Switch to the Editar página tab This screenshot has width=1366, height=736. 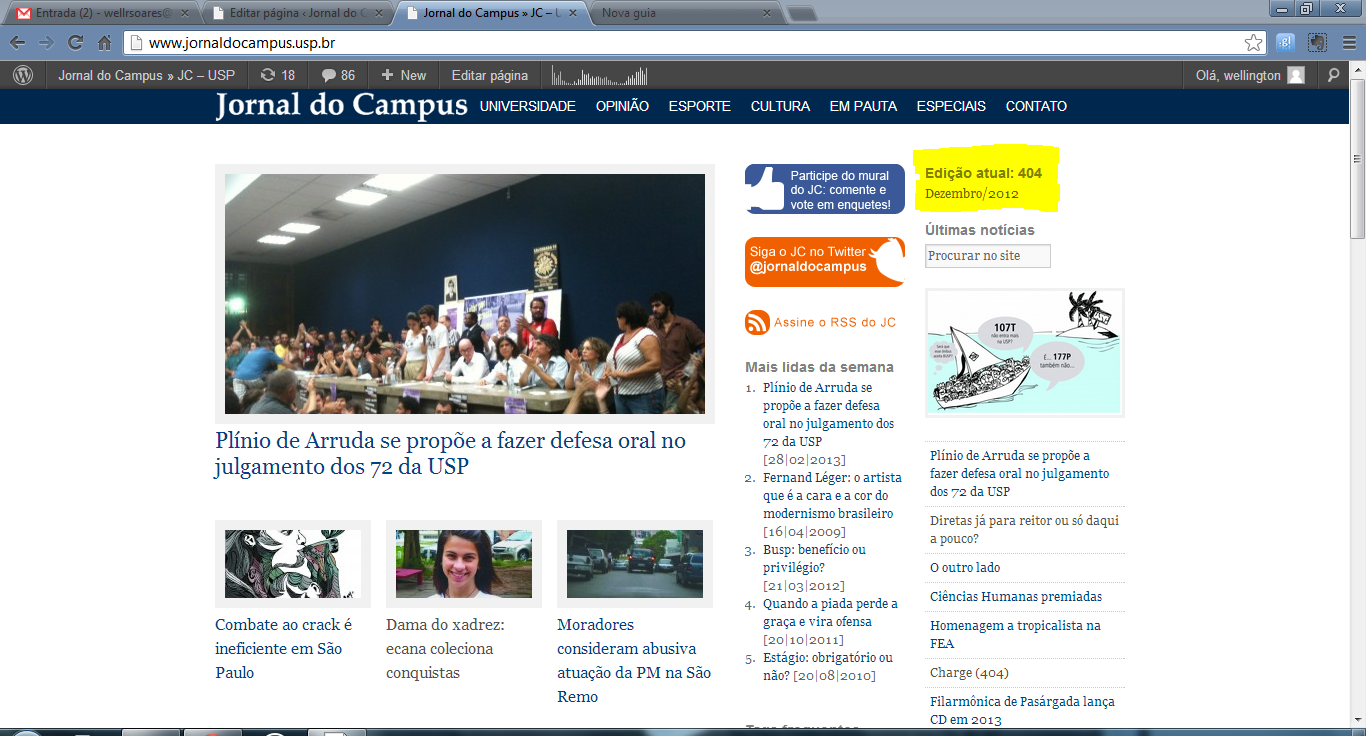point(297,14)
